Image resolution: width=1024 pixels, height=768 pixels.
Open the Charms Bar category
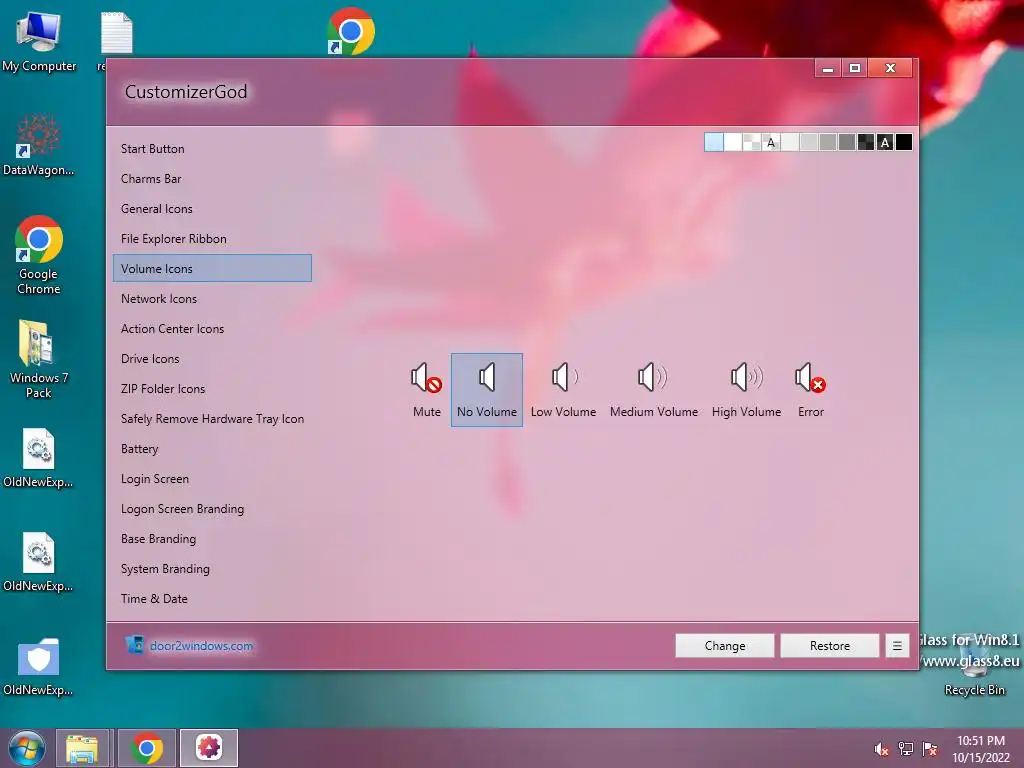coord(212,179)
